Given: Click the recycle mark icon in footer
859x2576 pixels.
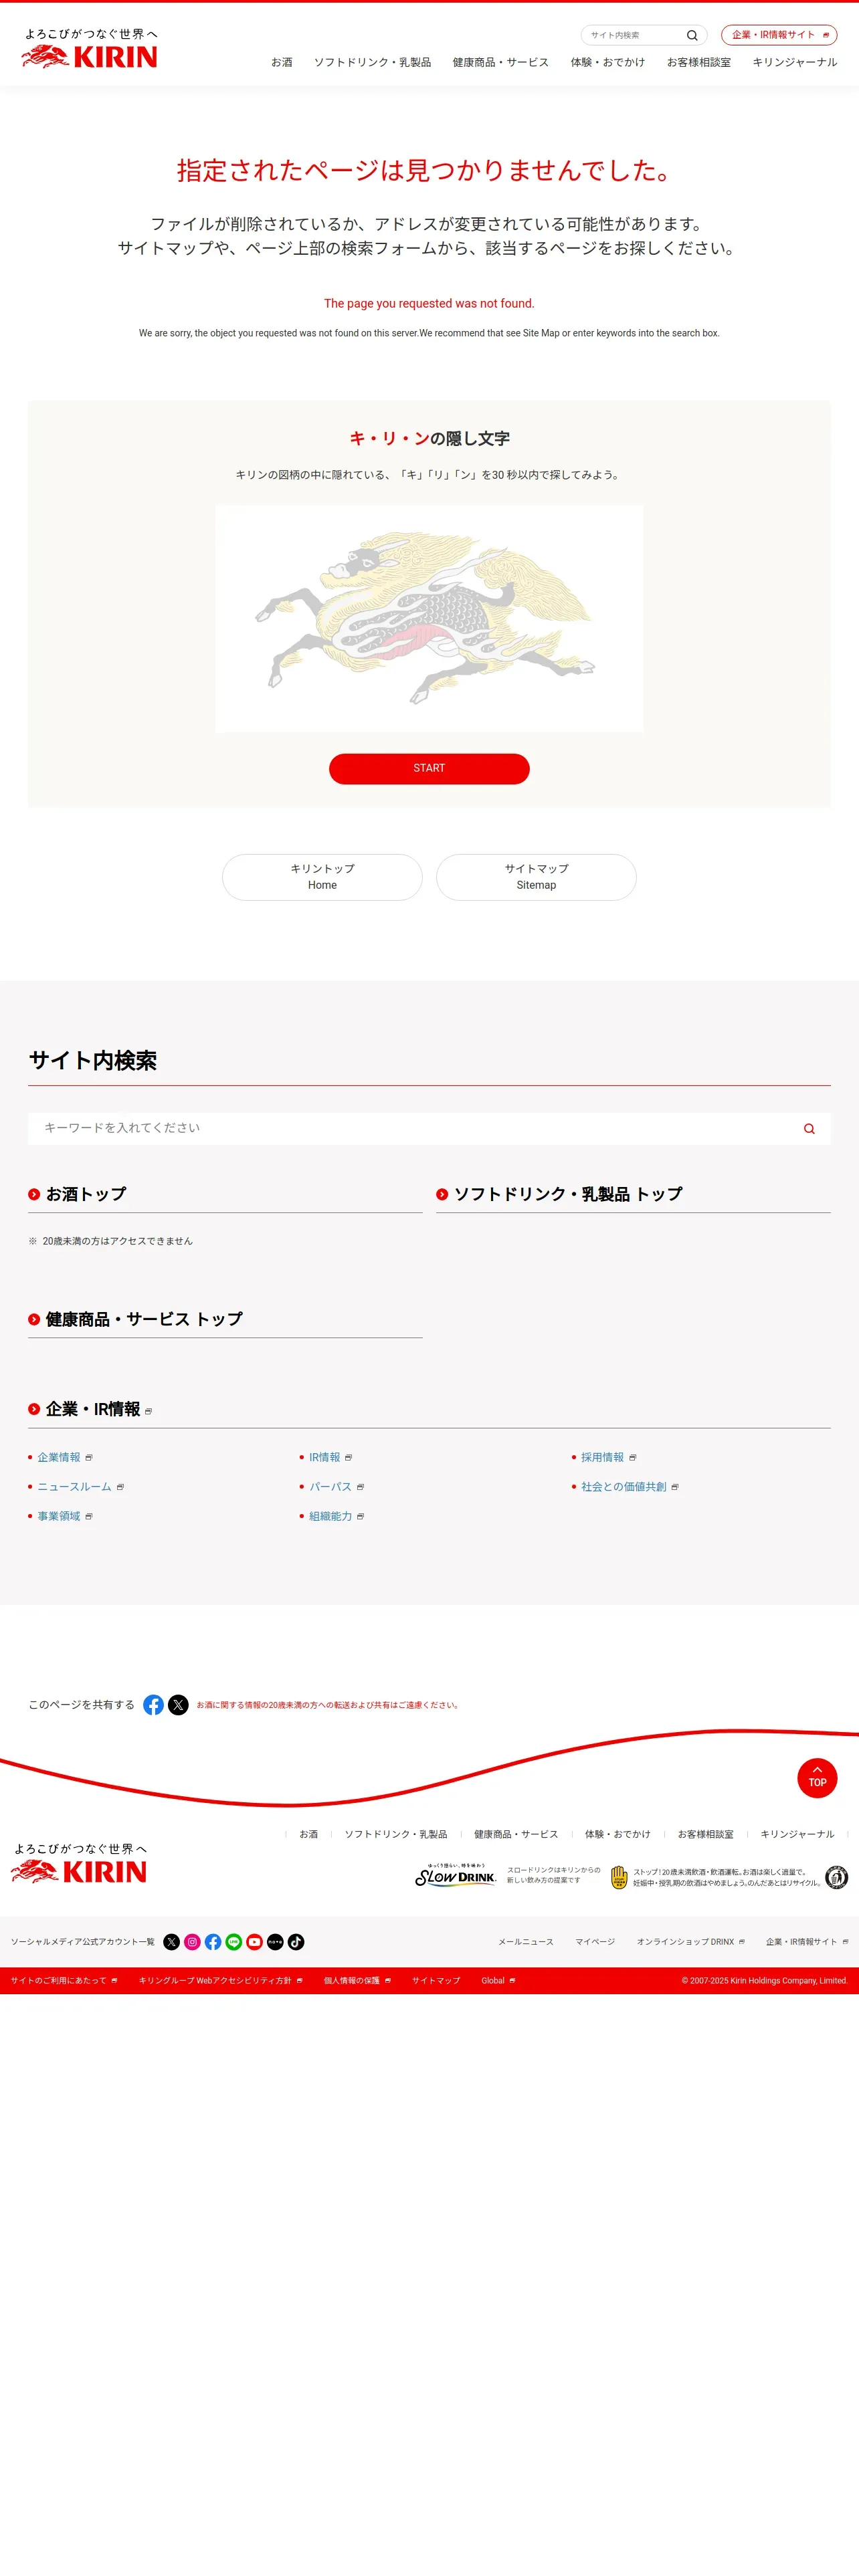Looking at the screenshot, I should click(836, 1877).
